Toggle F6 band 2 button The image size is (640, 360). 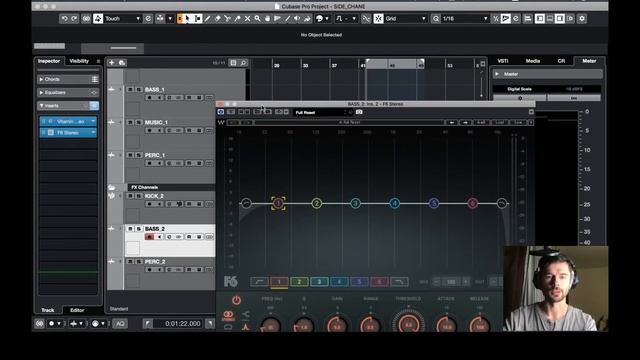click(299, 282)
